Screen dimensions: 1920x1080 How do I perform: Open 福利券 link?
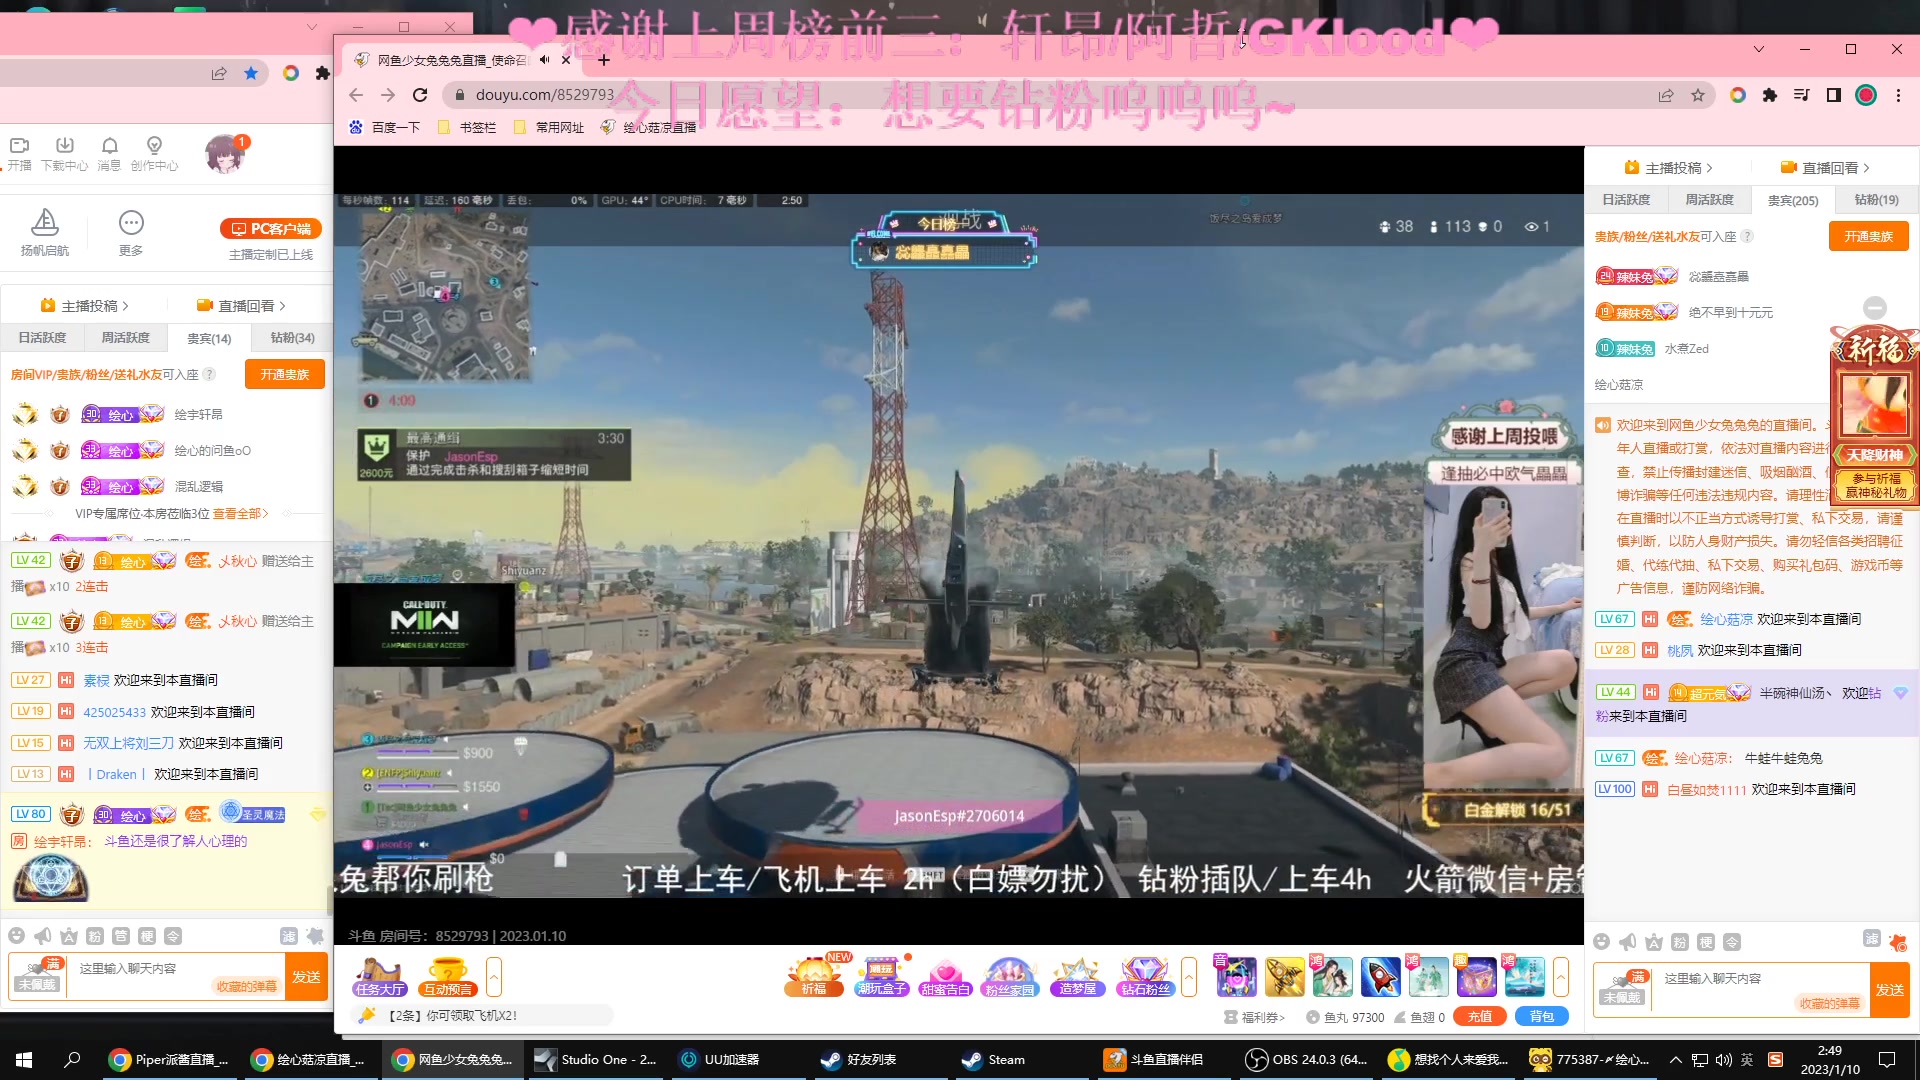click(1255, 1017)
